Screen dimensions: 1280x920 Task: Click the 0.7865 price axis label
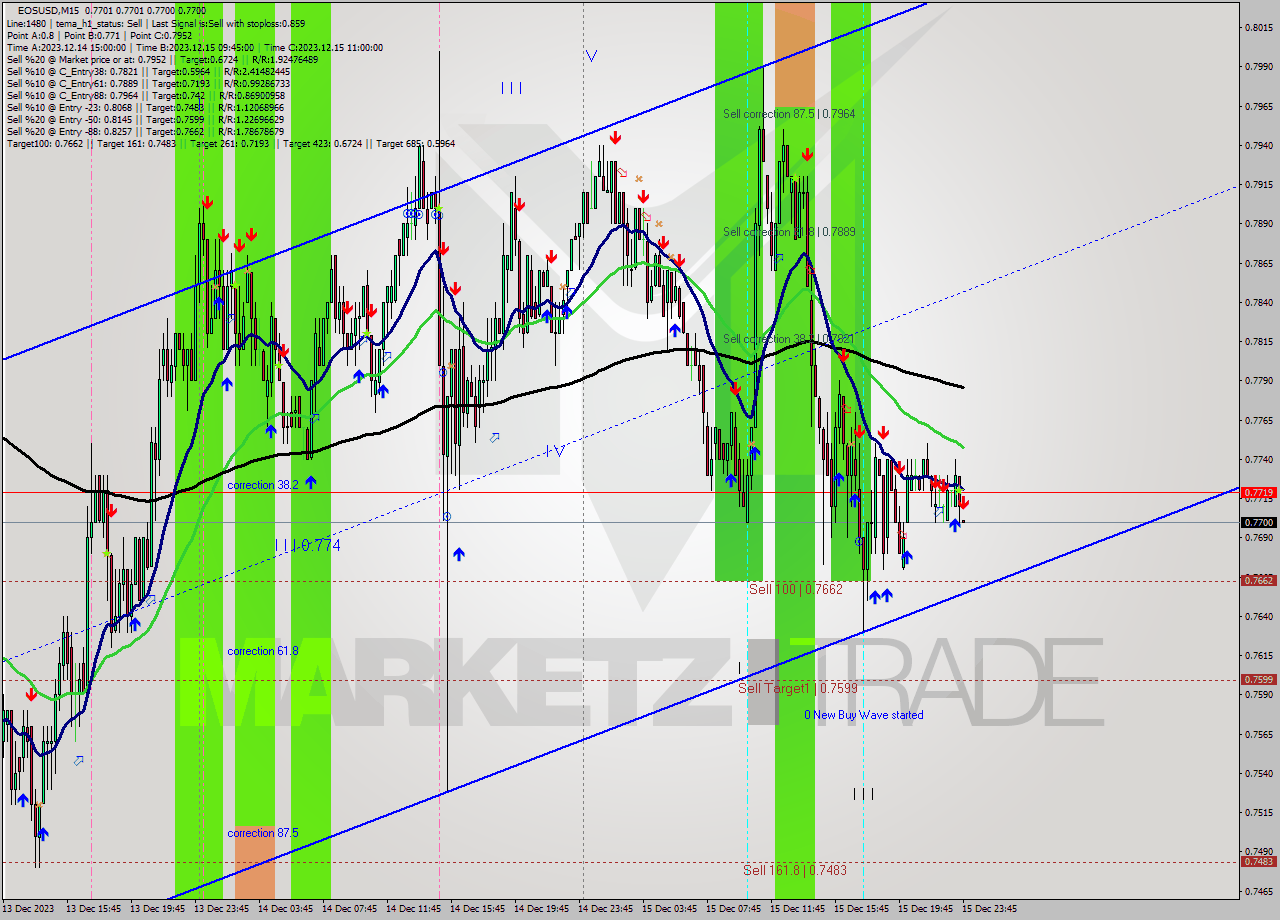point(1259,263)
